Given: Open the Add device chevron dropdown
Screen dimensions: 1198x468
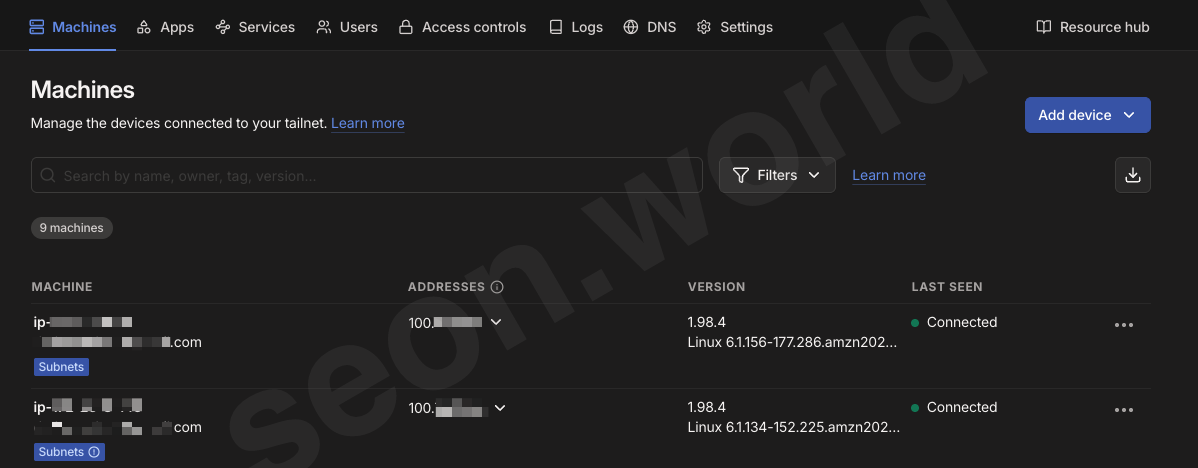Looking at the screenshot, I should [x=1129, y=115].
